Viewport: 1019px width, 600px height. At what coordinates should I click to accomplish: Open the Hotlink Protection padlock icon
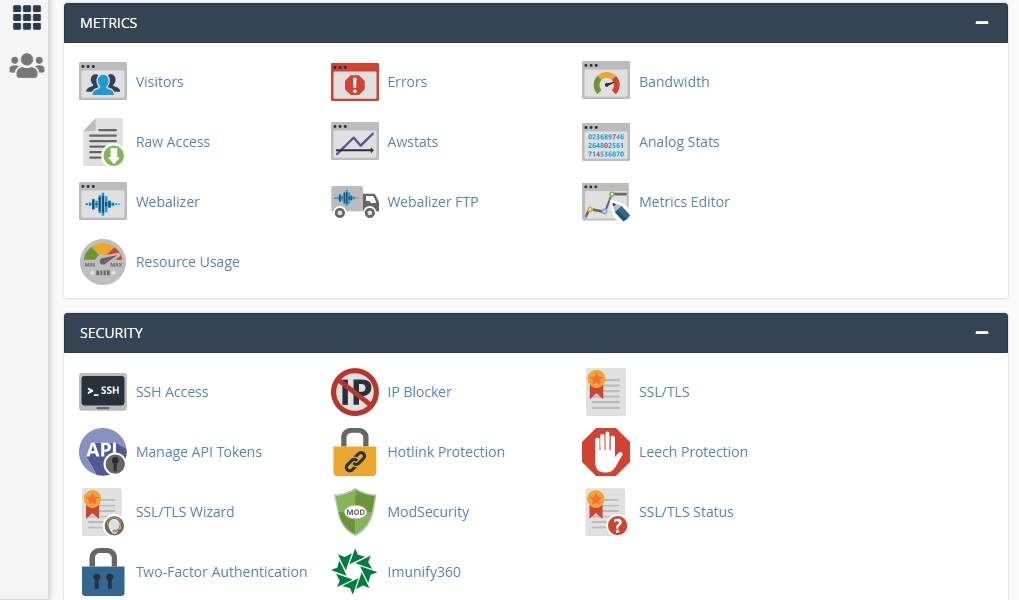tap(355, 452)
